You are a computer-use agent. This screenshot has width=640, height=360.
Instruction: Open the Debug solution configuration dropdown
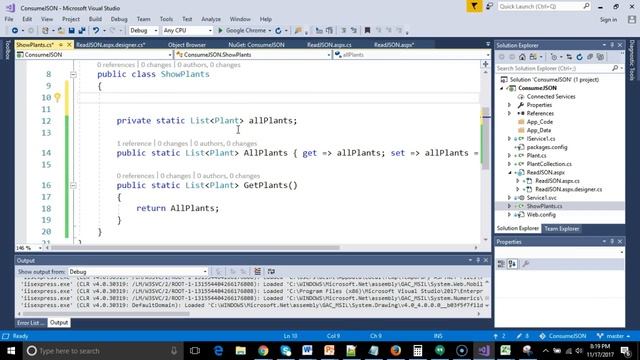click(x=144, y=31)
